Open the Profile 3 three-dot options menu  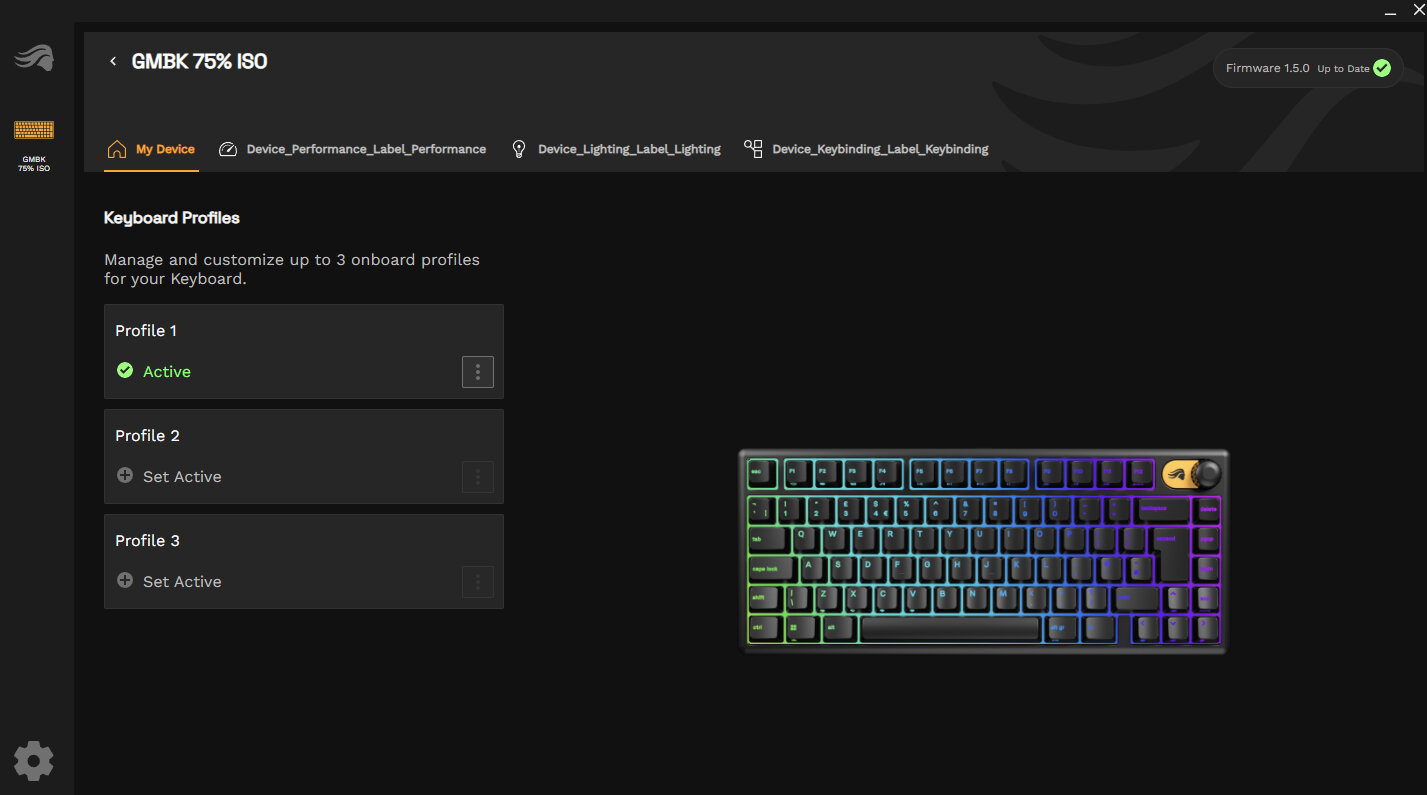(x=478, y=582)
